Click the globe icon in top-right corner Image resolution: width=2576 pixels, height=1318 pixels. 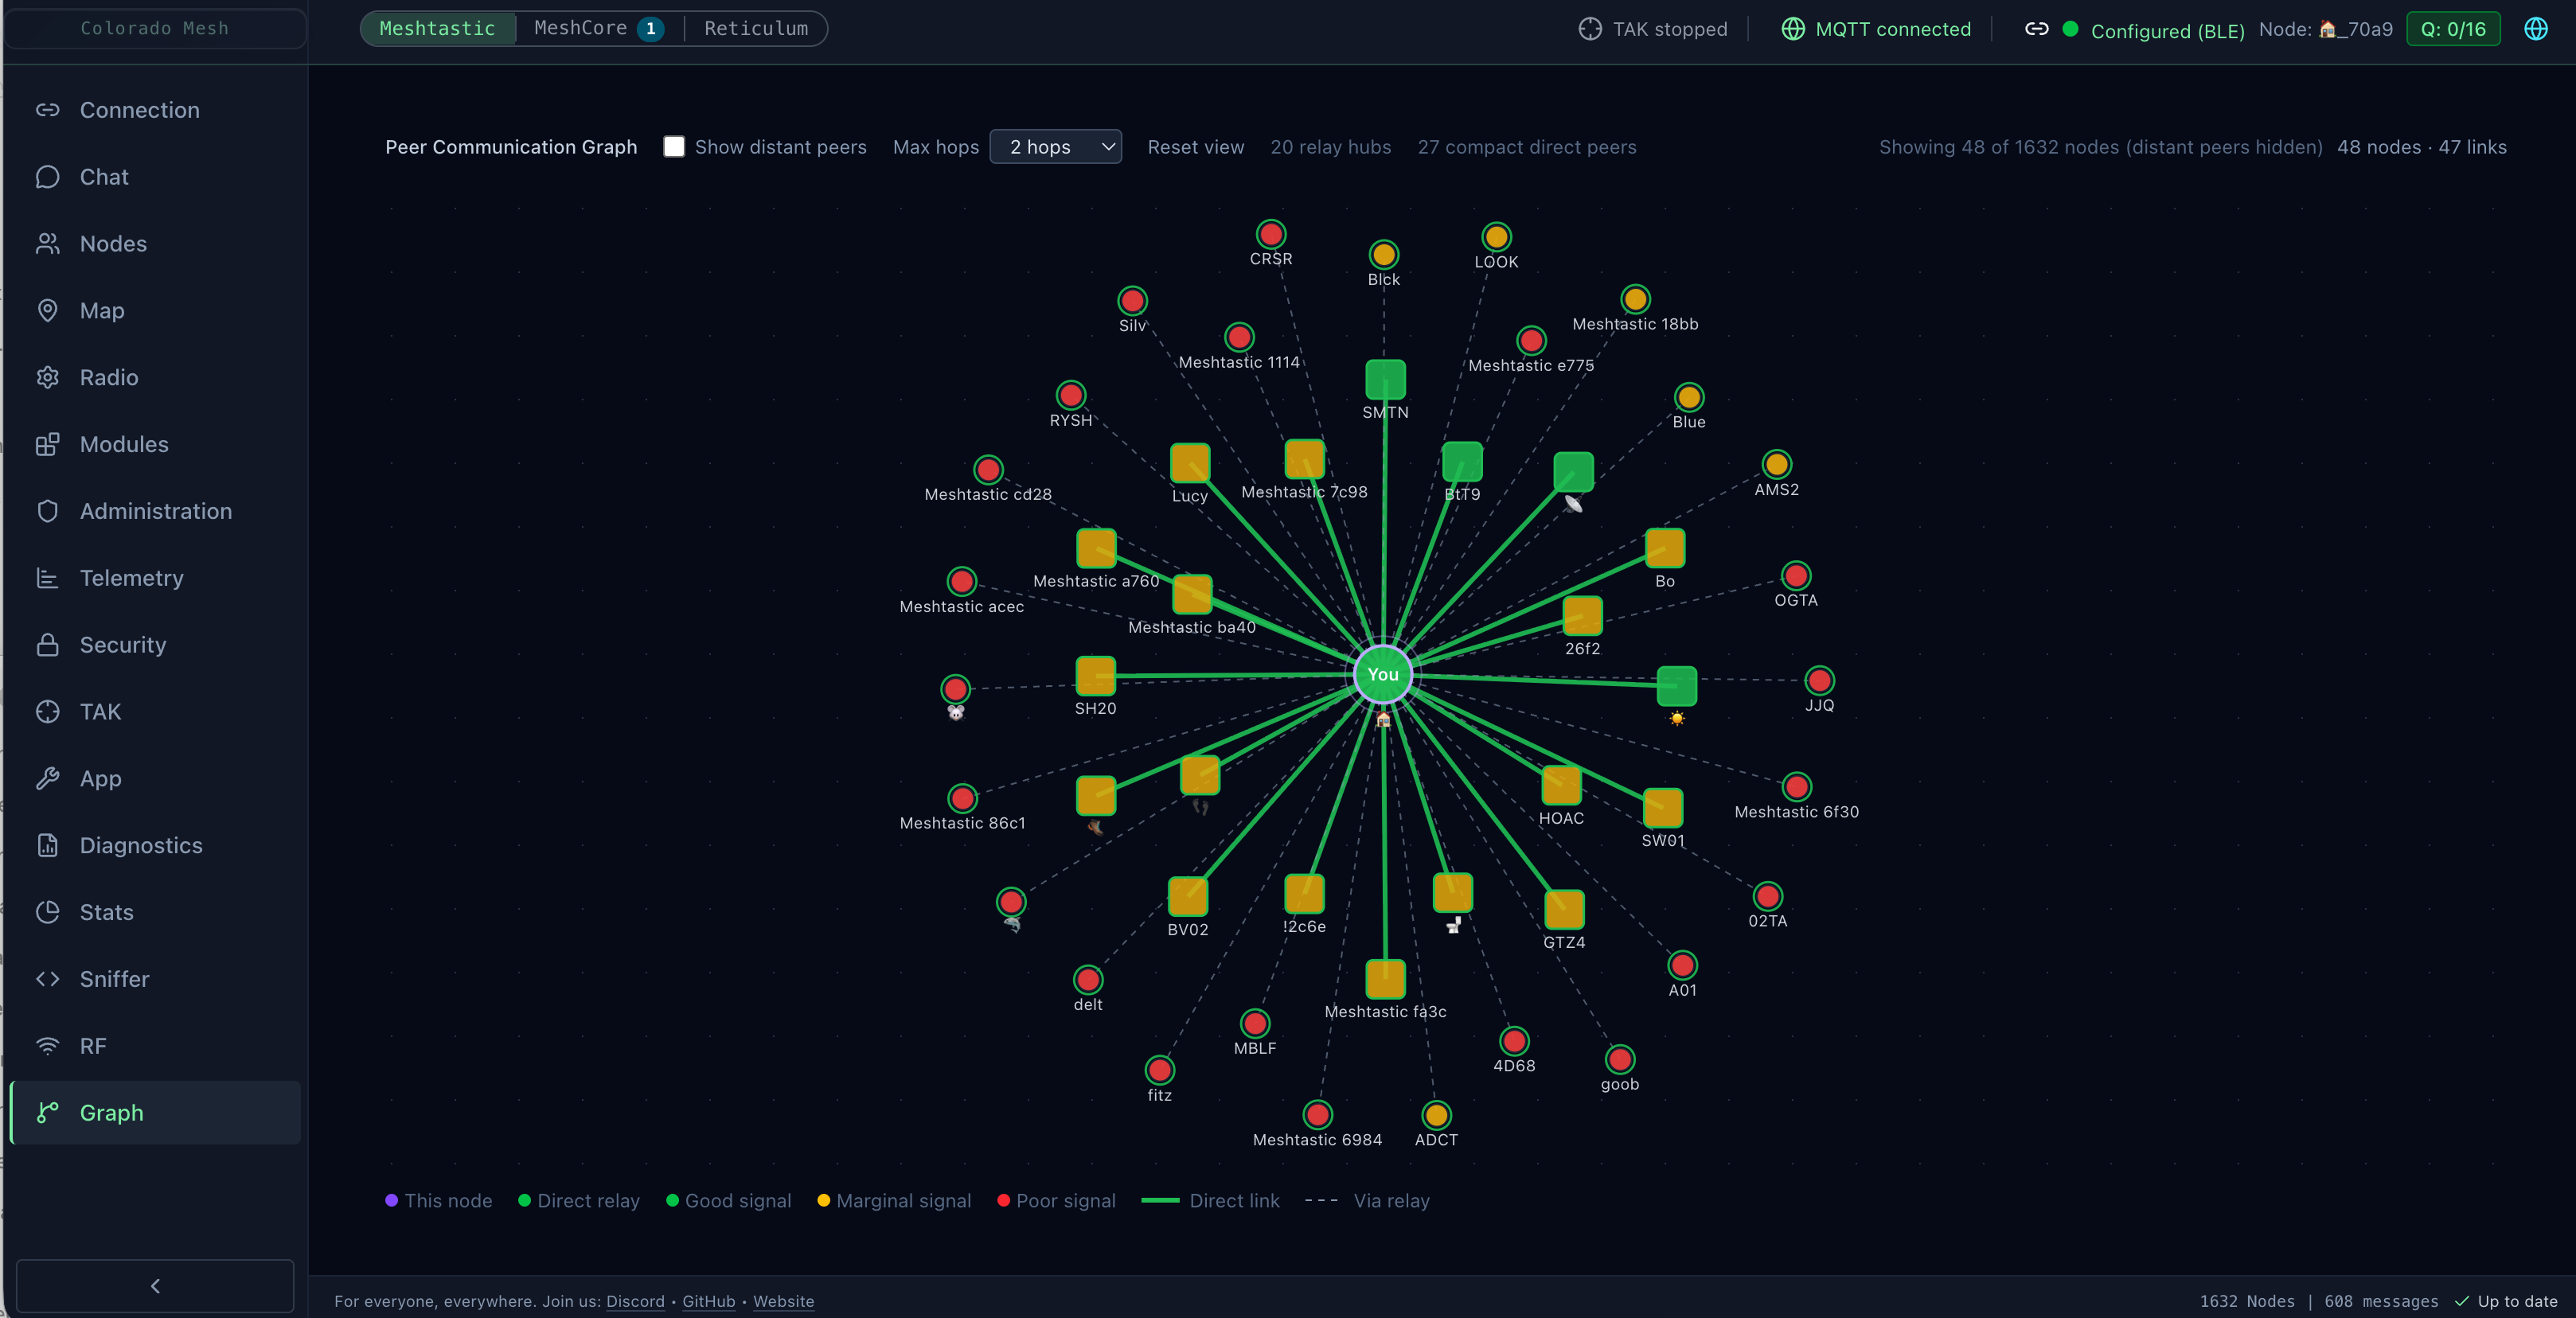[2536, 29]
